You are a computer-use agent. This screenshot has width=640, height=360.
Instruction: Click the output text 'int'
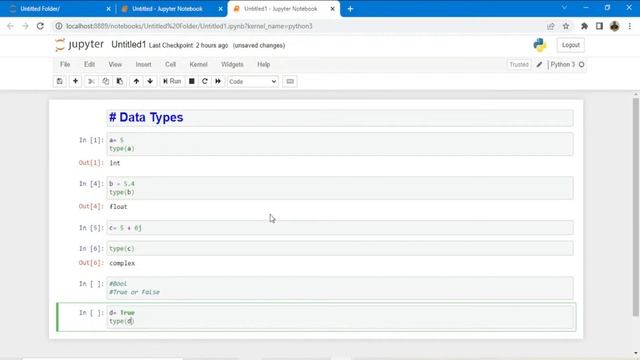coord(115,163)
